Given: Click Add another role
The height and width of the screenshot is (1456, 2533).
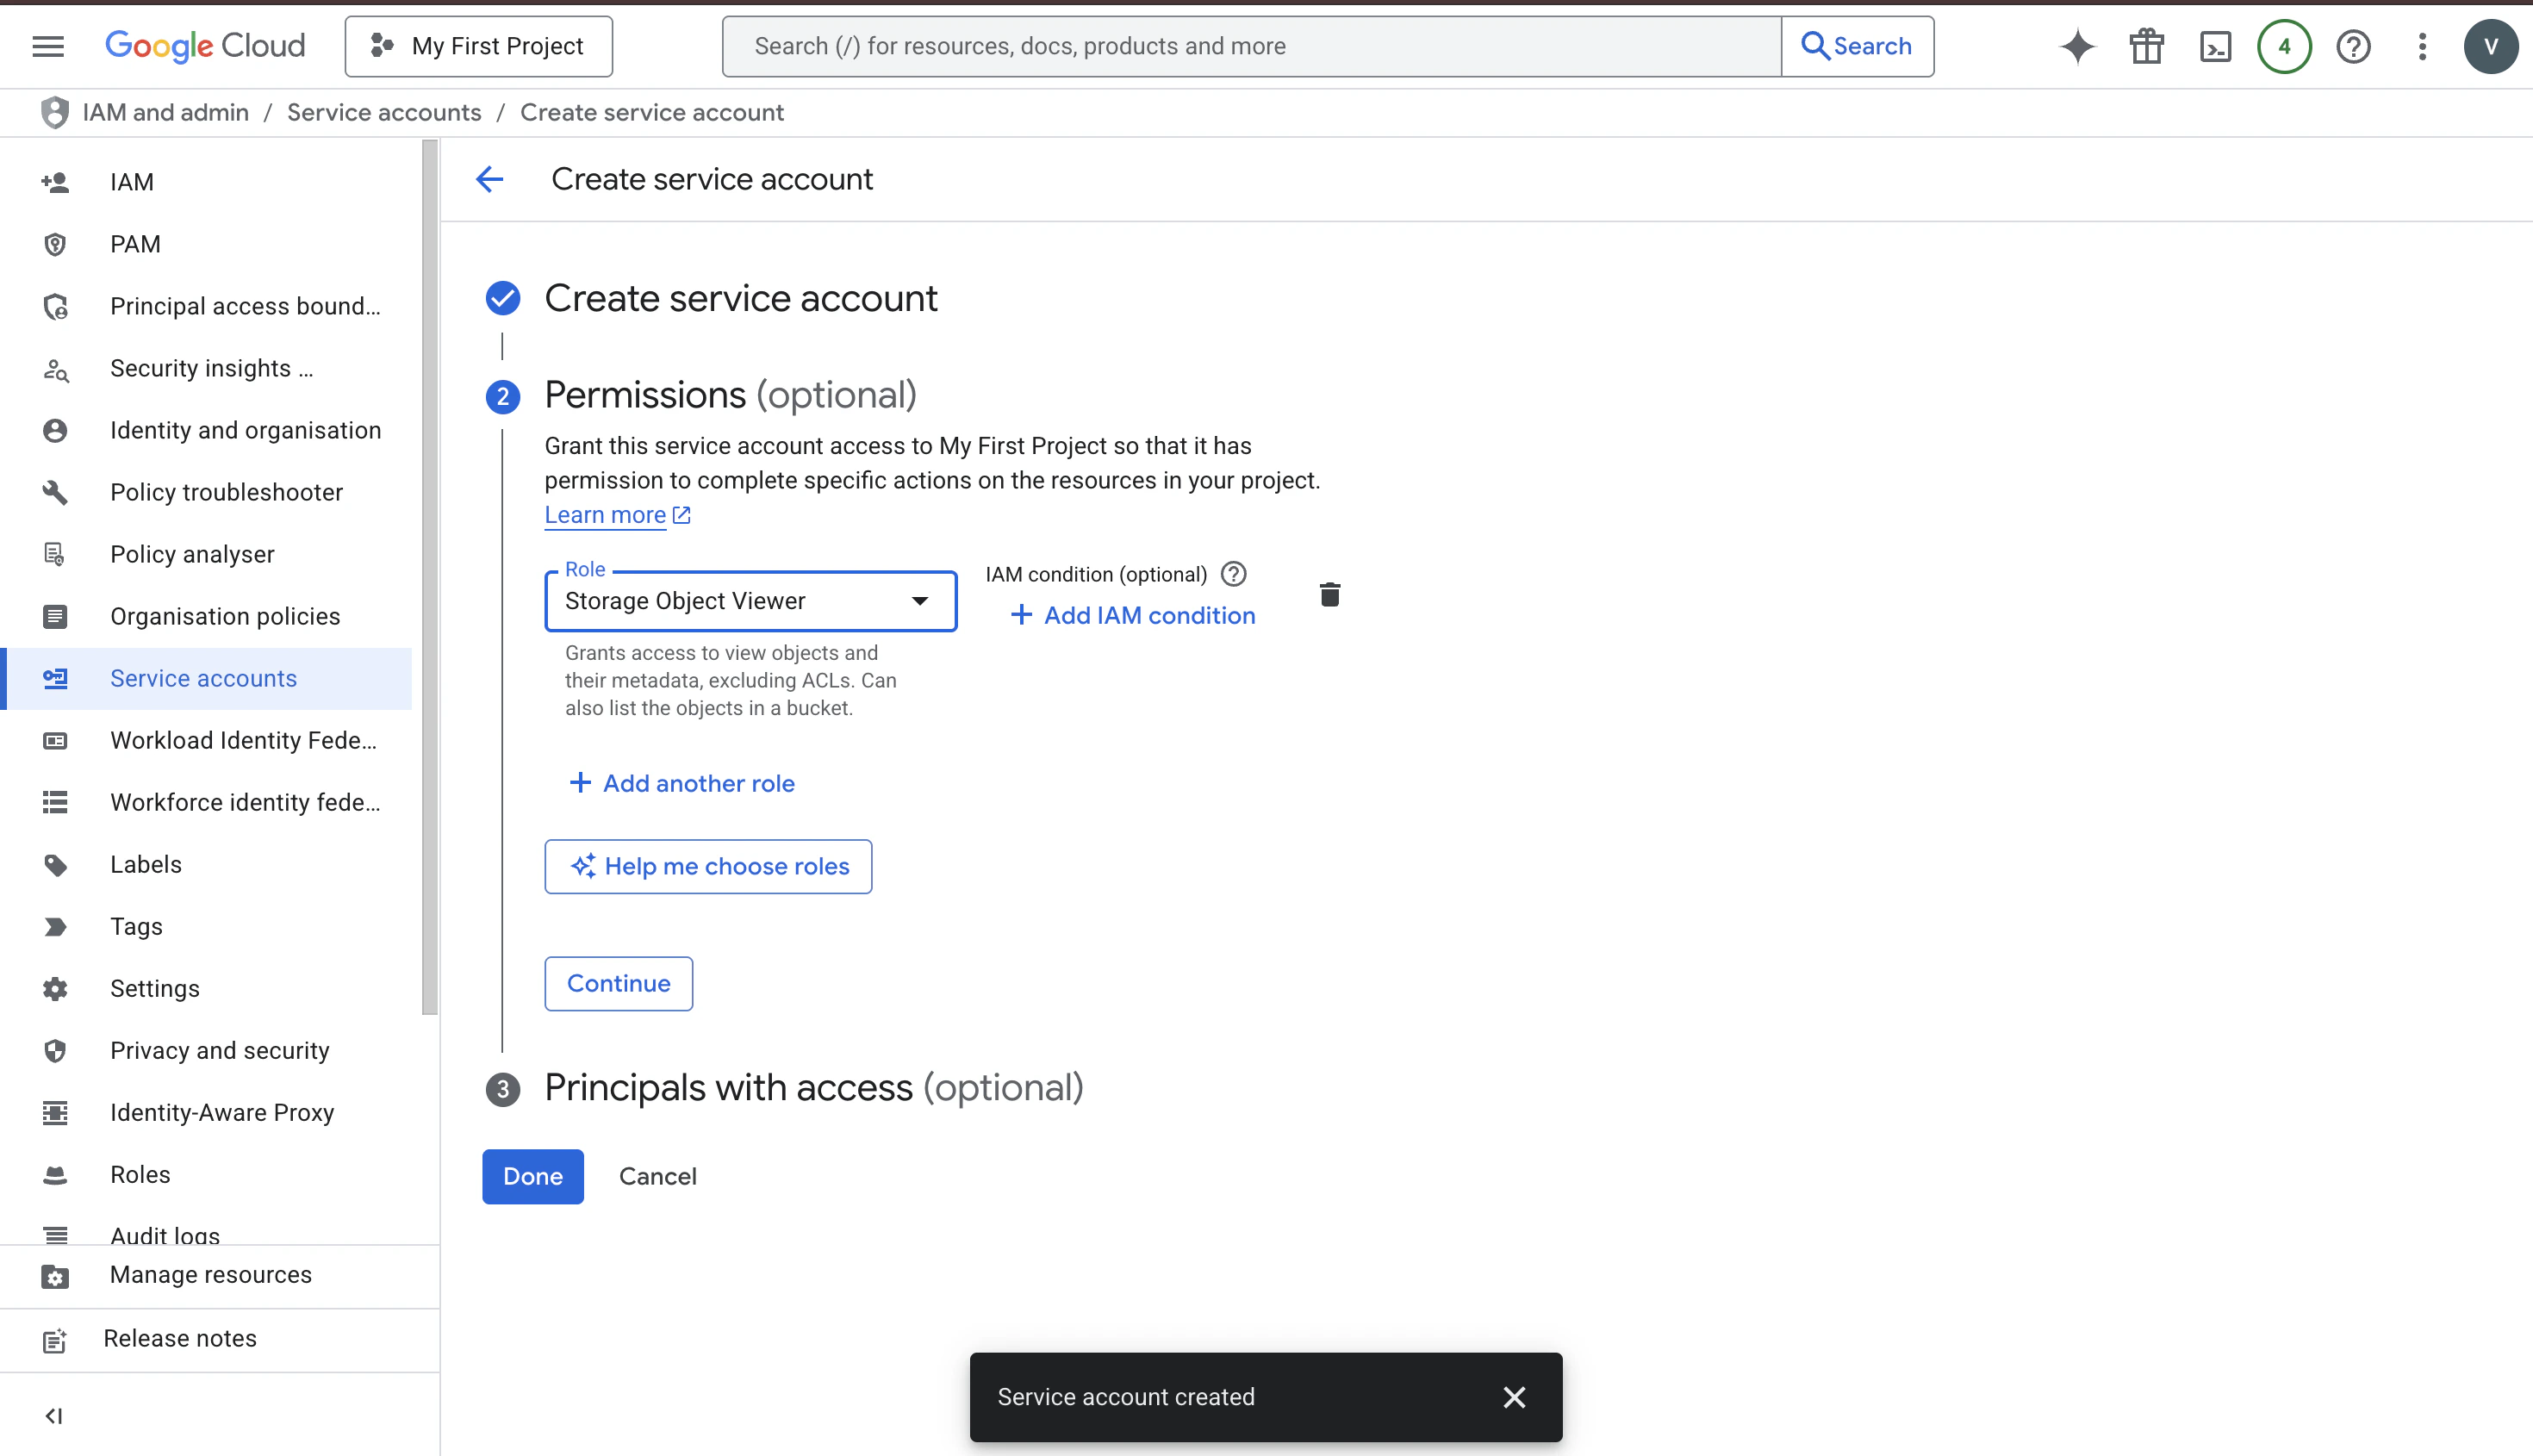Looking at the screenshot, I should 681,783.
